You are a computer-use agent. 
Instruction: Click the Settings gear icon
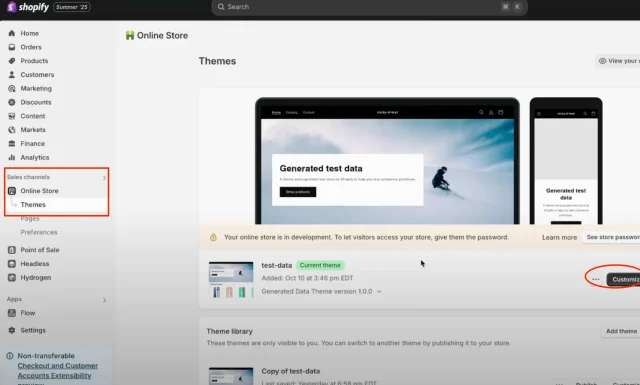pos(12,330)
